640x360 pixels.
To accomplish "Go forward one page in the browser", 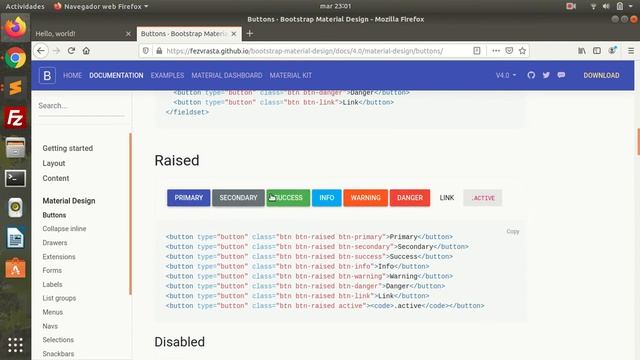I will tap(56, 51).
